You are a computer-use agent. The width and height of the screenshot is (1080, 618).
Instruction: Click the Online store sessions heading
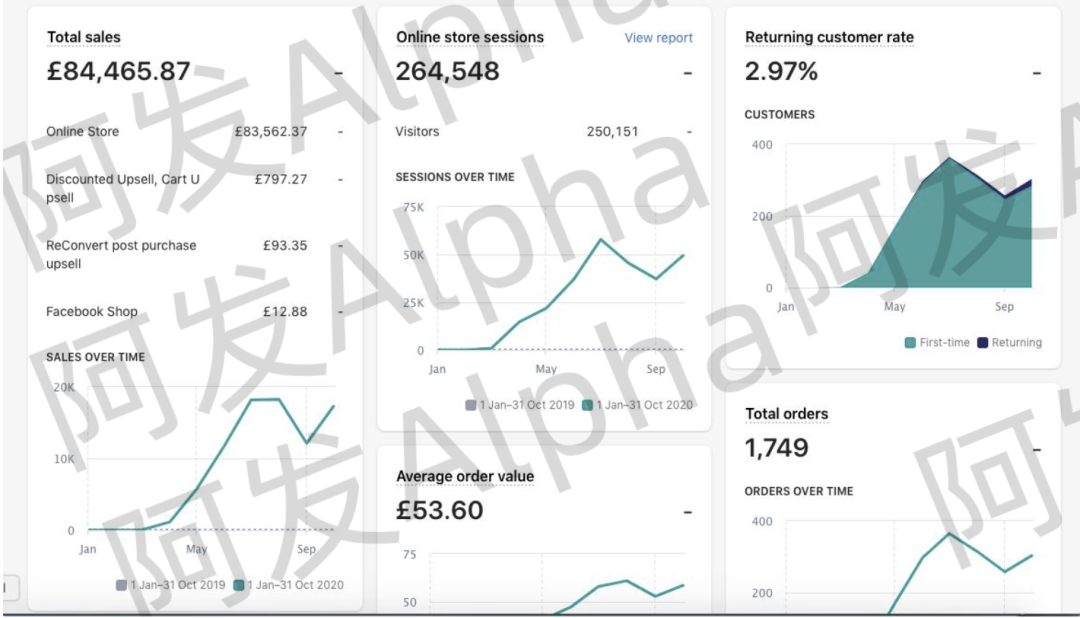[x=470, y=38]
